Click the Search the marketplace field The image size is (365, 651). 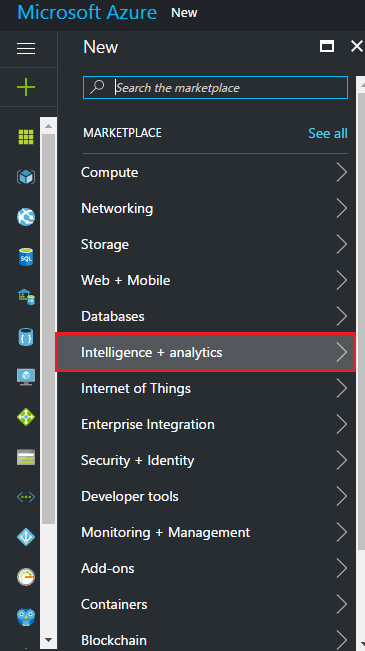[215, 88]
